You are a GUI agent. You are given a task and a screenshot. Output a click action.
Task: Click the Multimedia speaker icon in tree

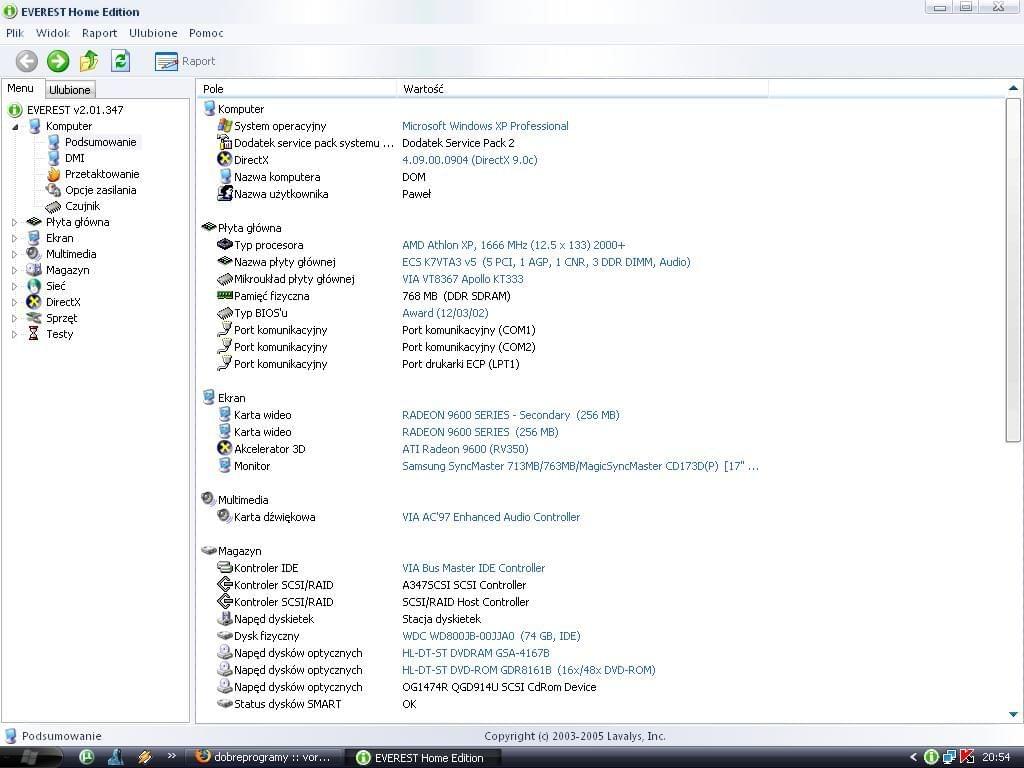(34, 254)
